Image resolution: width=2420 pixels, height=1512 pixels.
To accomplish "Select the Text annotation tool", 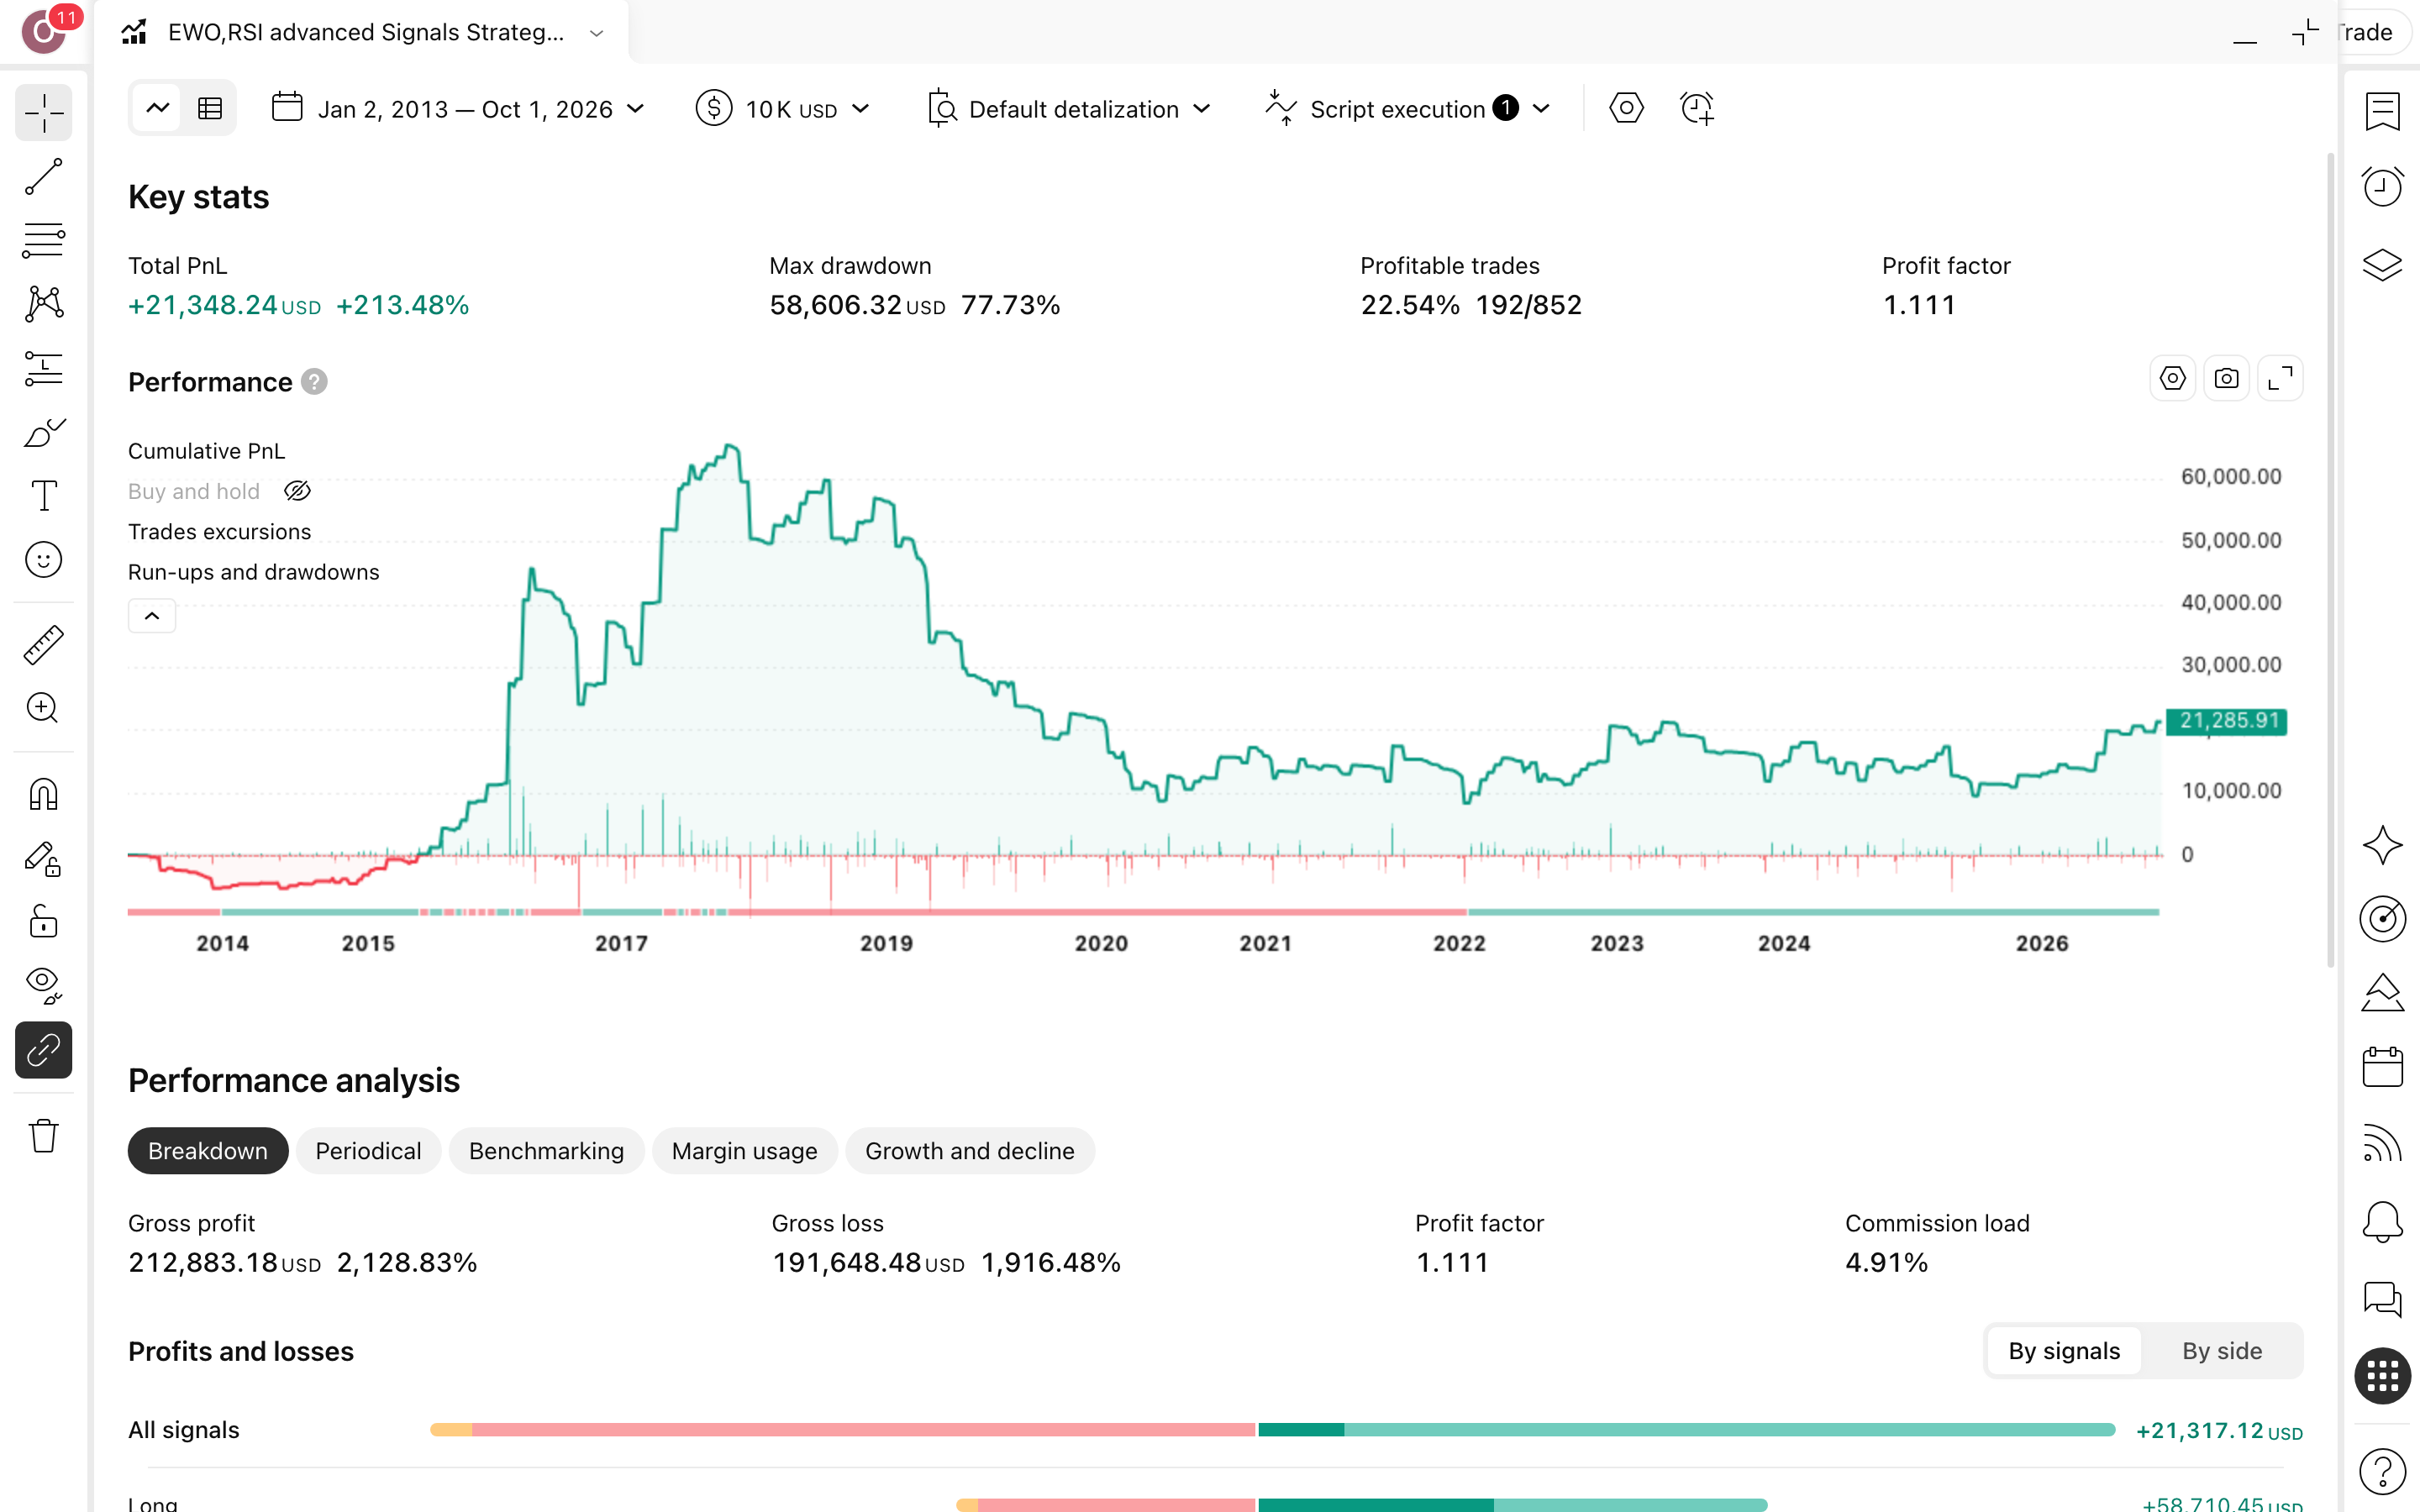I will [x=44, y=496].
